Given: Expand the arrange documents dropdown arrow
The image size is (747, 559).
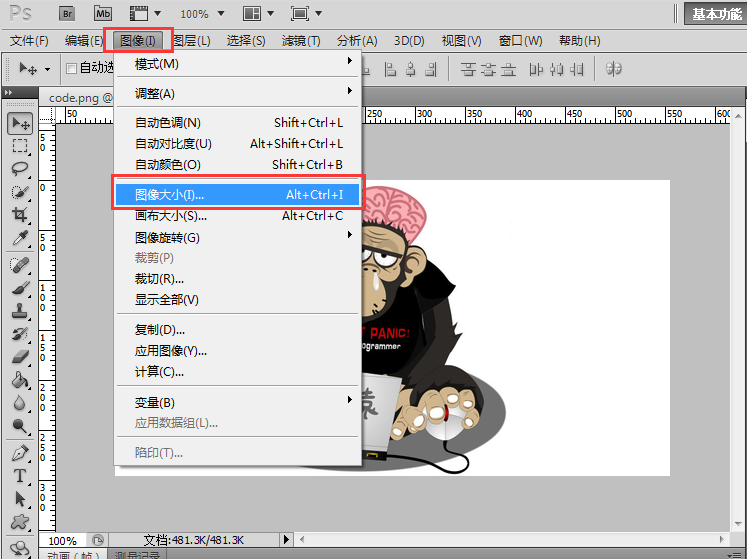Looking at the screenshot, I should pyautogui.click(x=270, y=13).
